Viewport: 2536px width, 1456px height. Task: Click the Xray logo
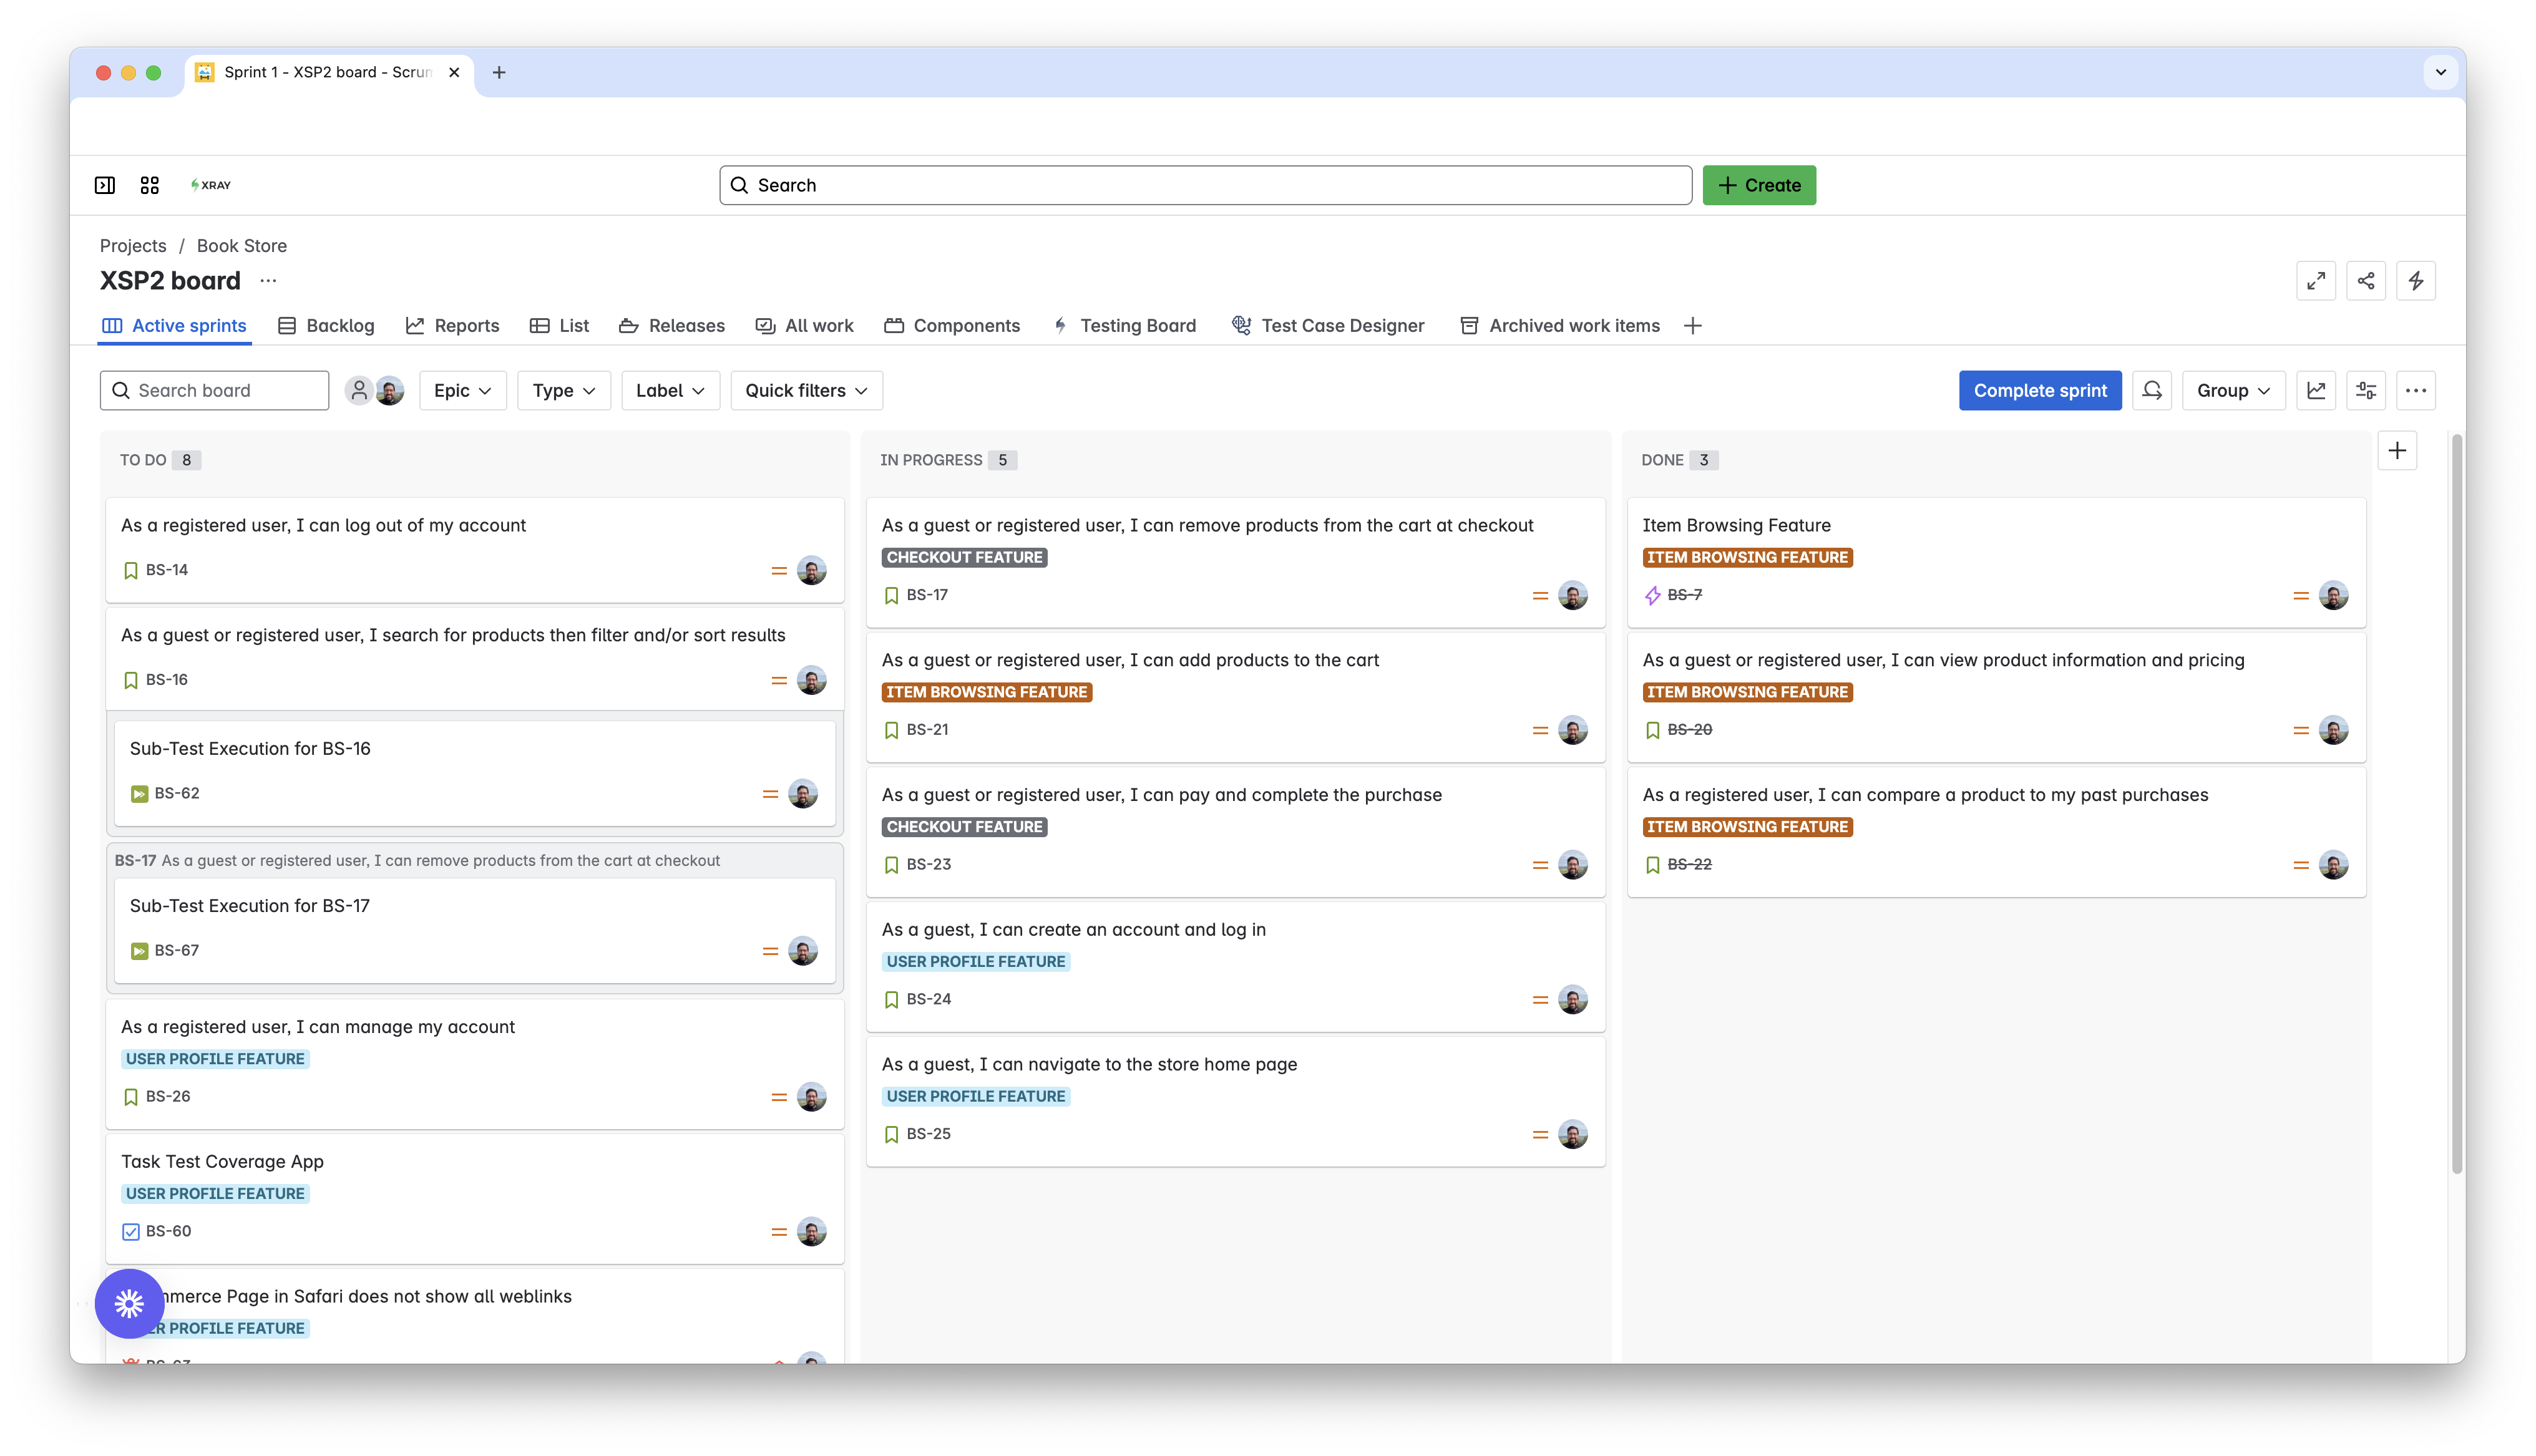[211, 185]
